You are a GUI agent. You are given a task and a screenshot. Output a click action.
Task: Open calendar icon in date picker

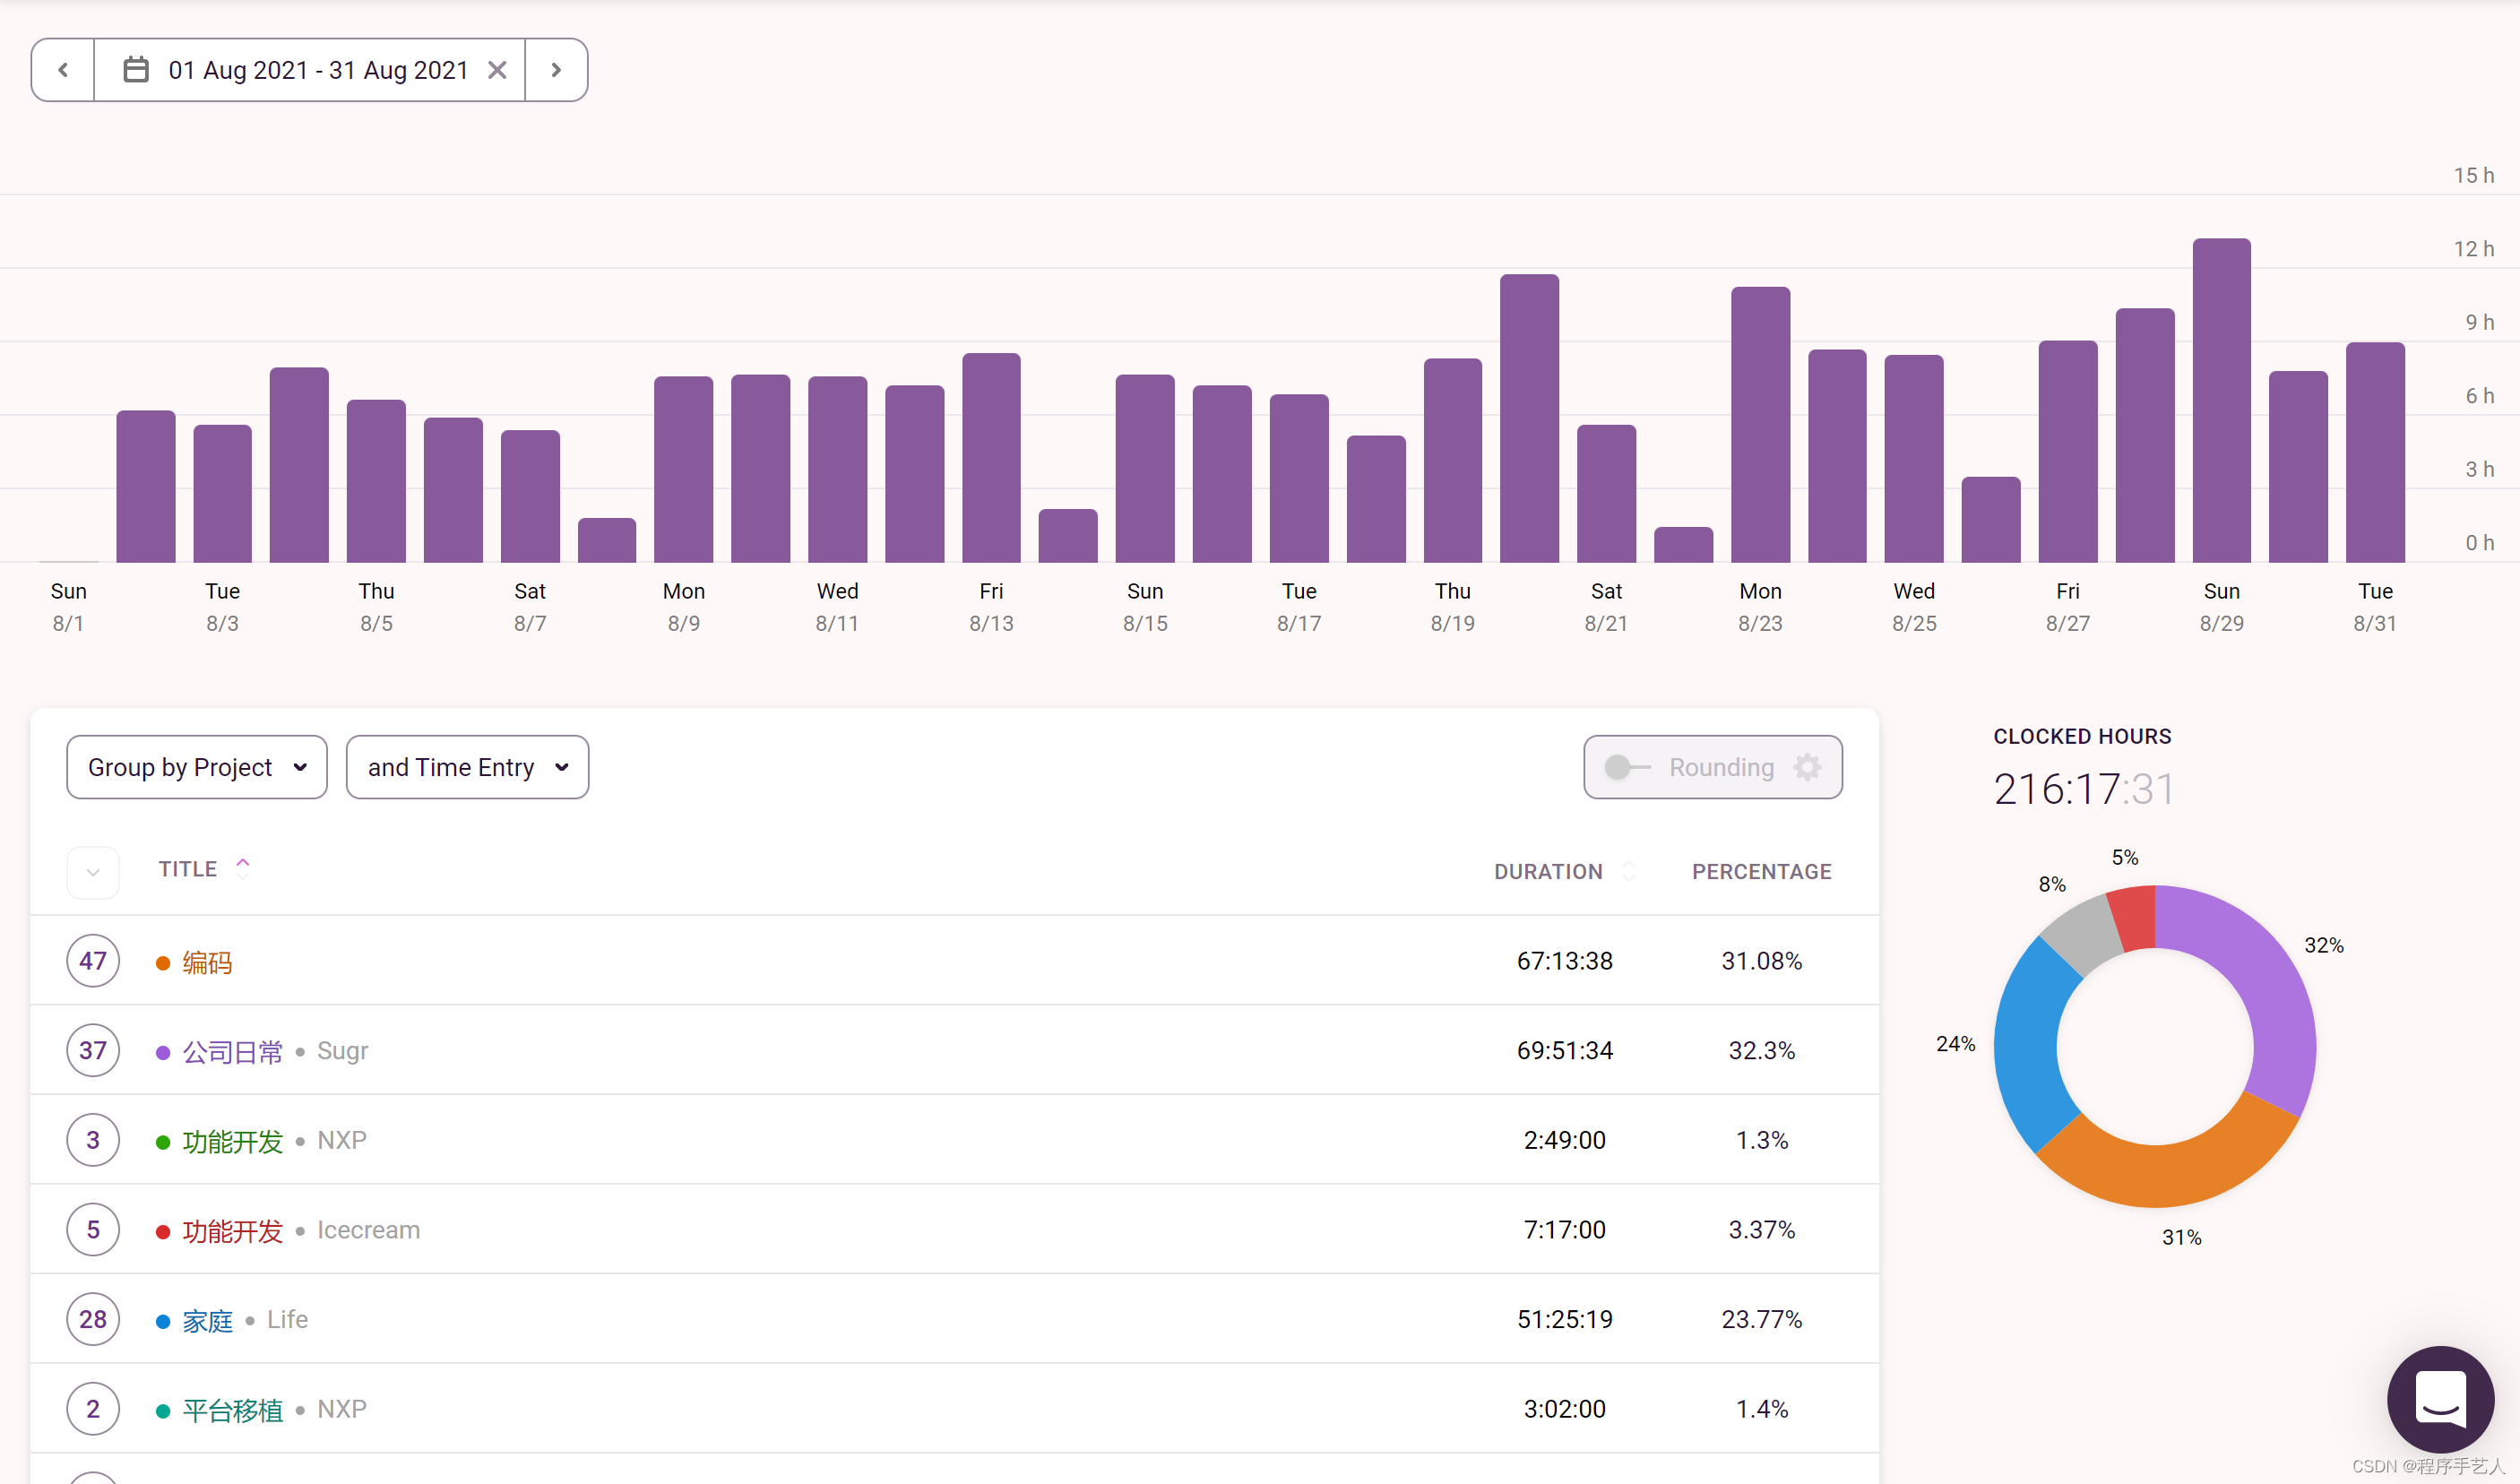tap(136, 70)
